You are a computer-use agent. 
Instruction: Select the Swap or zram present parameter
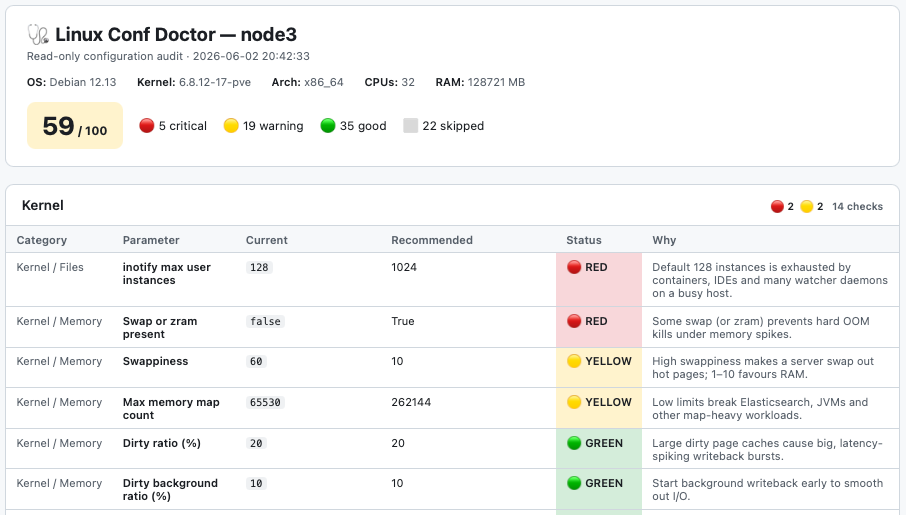tap(159, 328)
